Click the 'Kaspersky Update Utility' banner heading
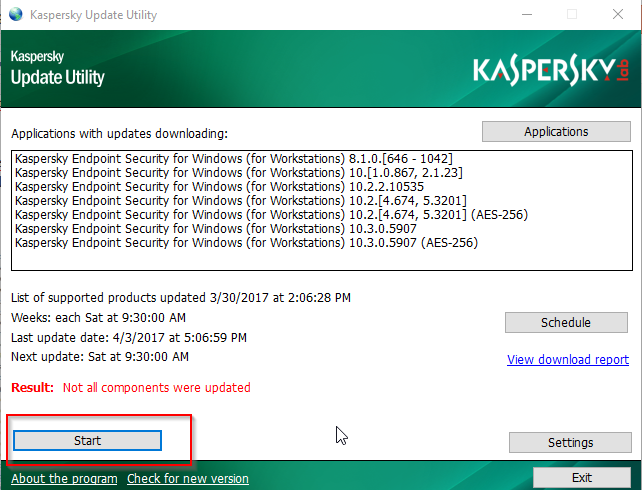642x490 pixels. (57, 68)
